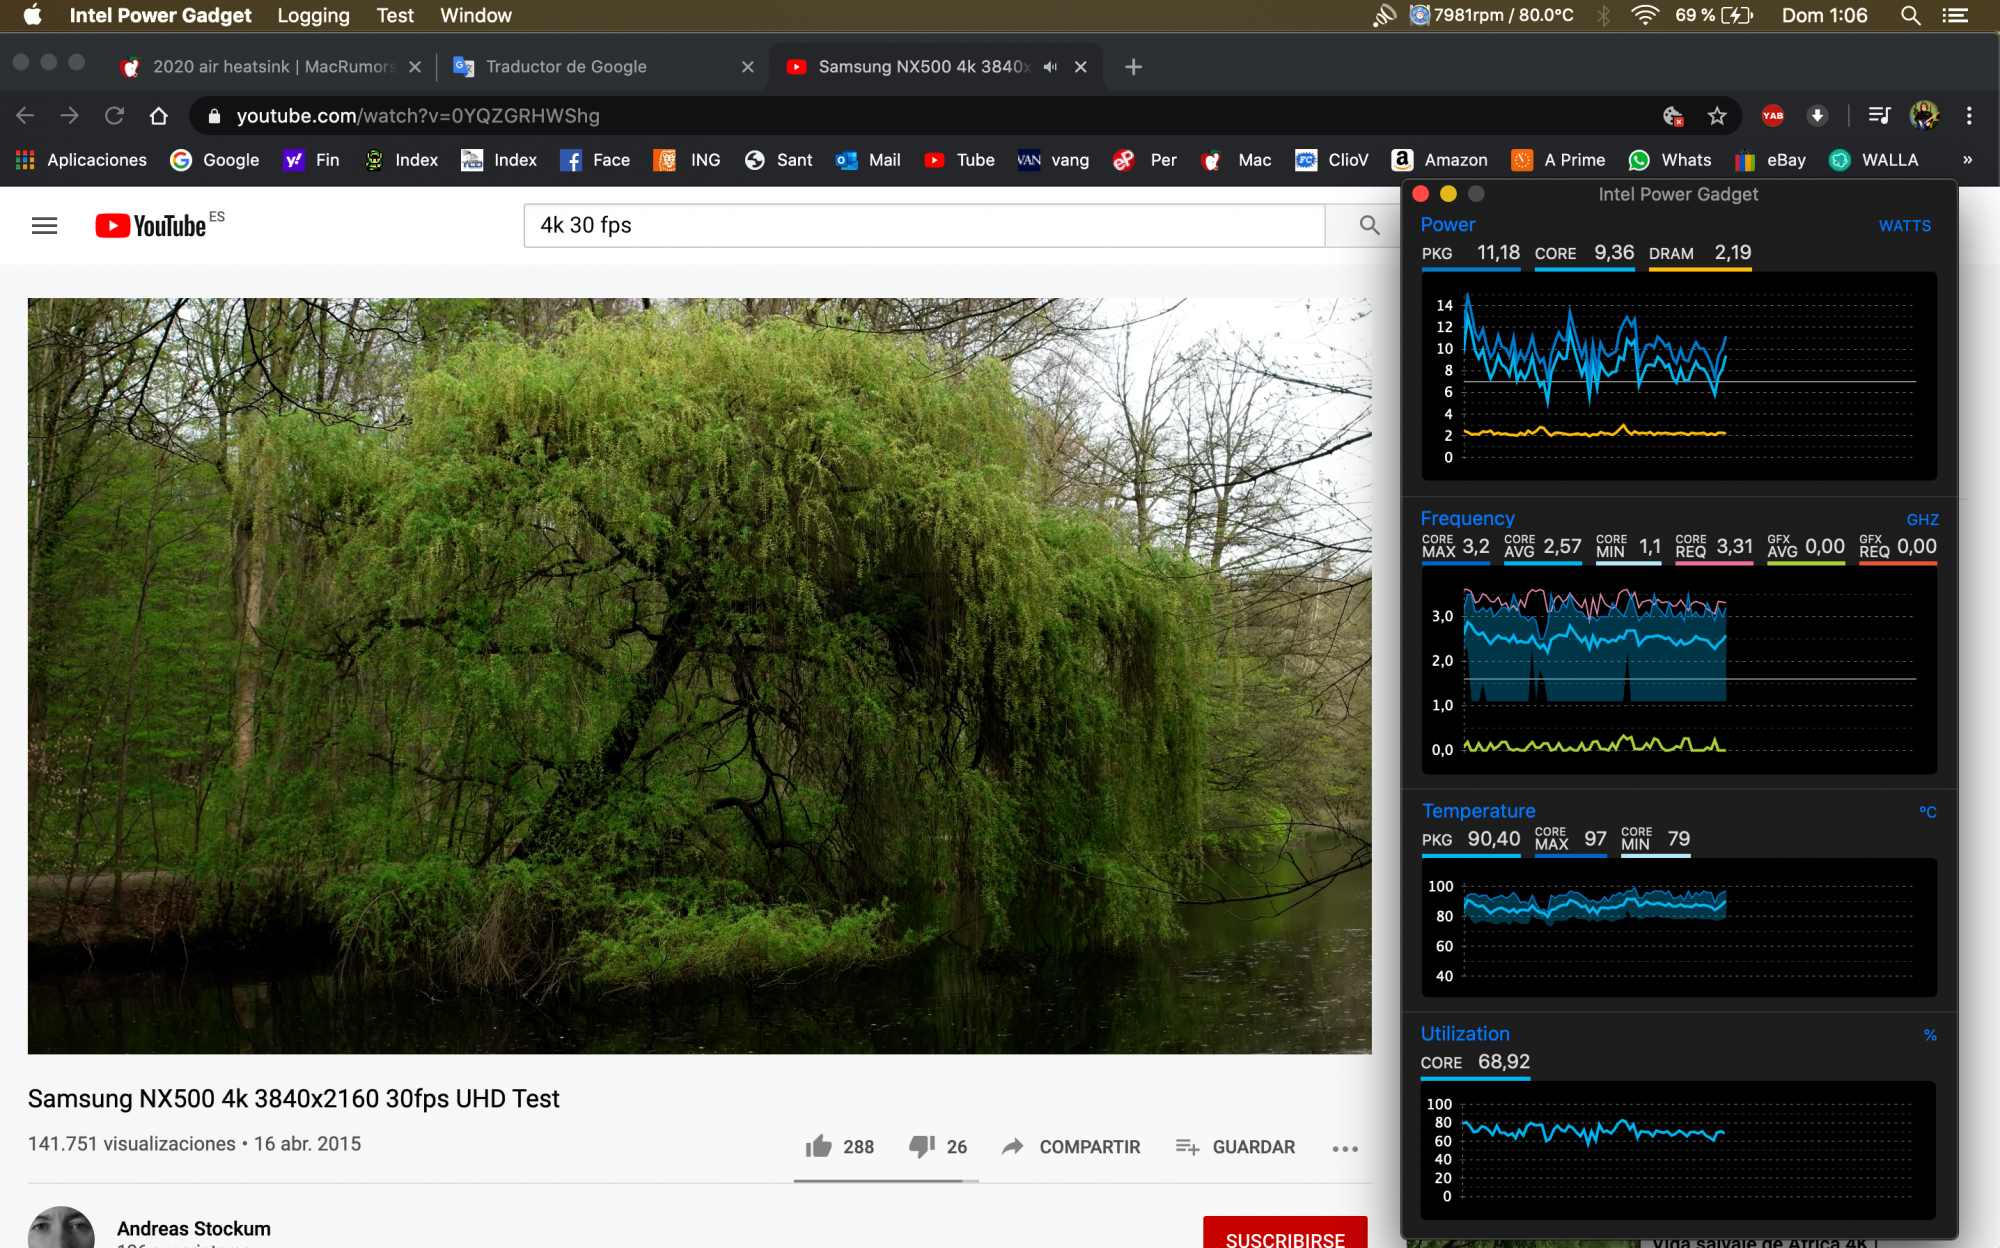Click the YouTube search magnifier button

1369,226
